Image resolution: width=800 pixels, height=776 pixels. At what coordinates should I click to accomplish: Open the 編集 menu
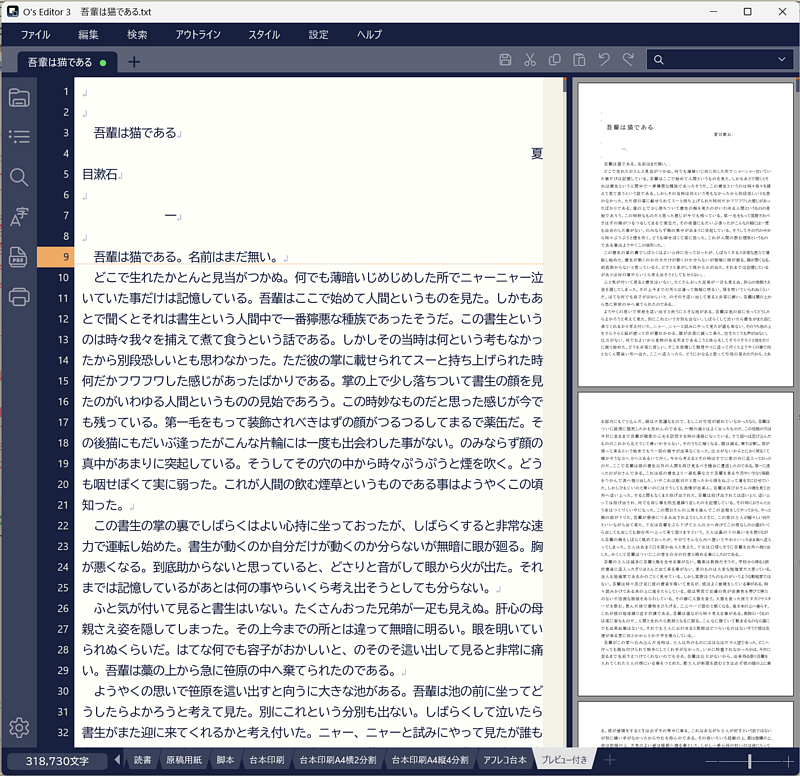(x=88, y=35)
